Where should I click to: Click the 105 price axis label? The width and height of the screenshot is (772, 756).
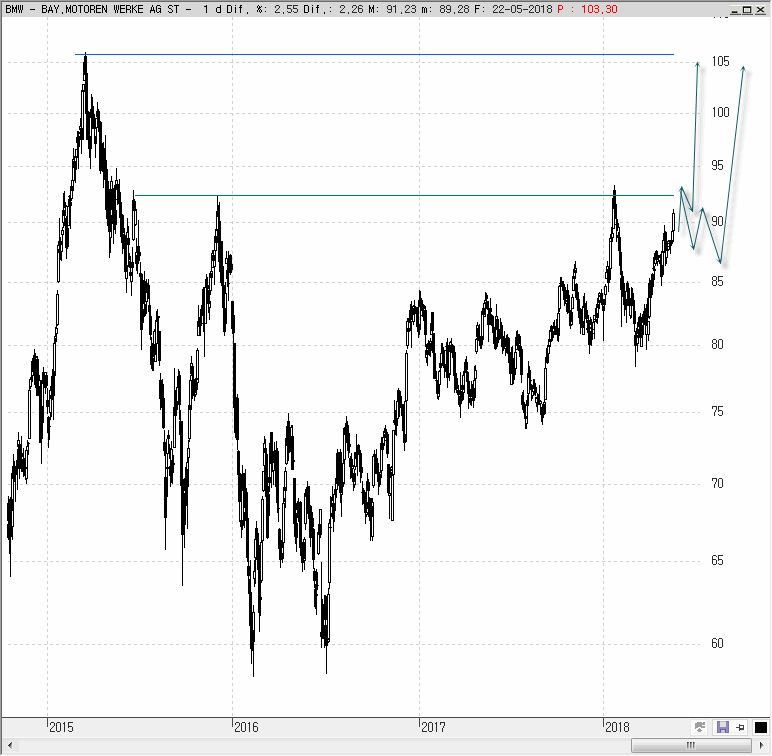pyautogui.click(x=720, y=62)
